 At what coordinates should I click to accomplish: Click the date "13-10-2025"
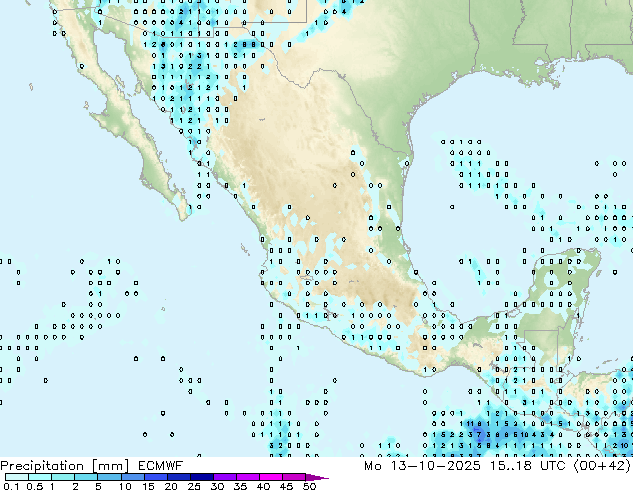[435, 466]
